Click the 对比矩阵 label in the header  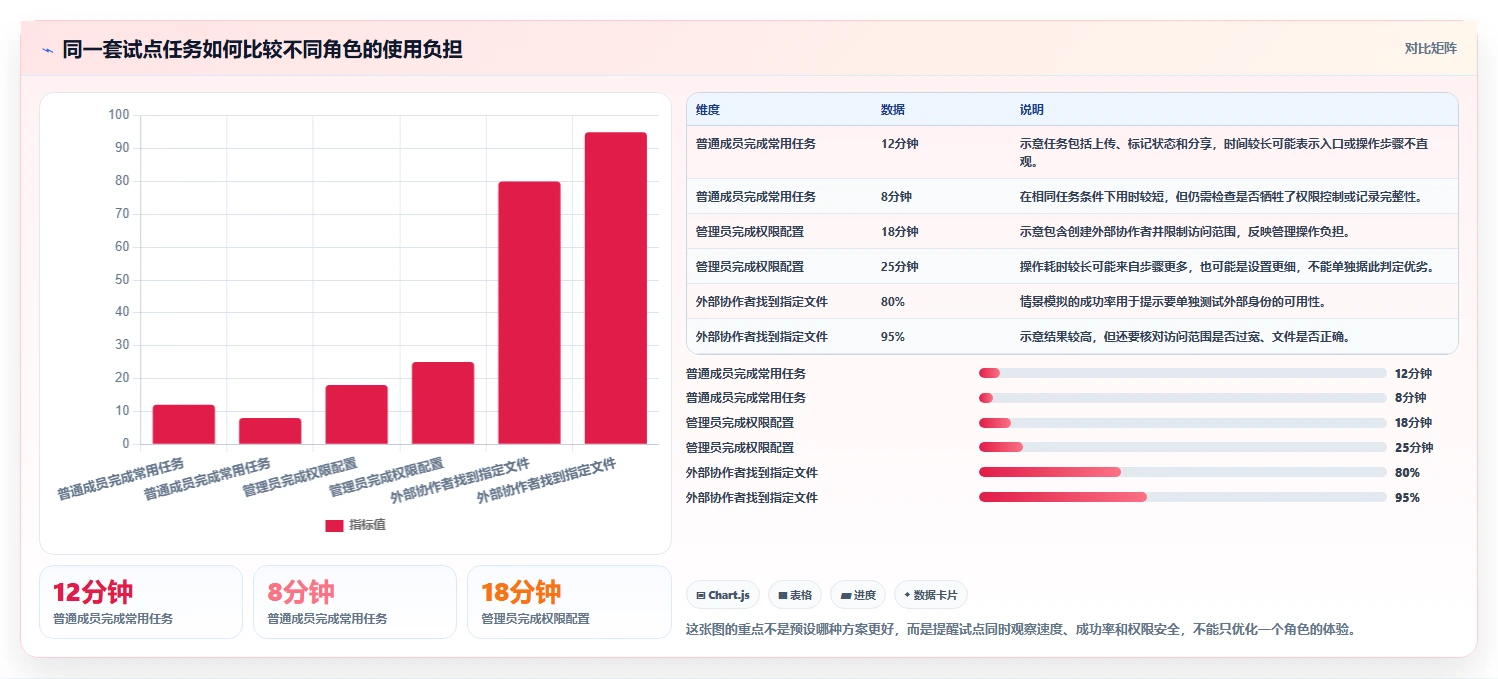[x=1431, y=48]
